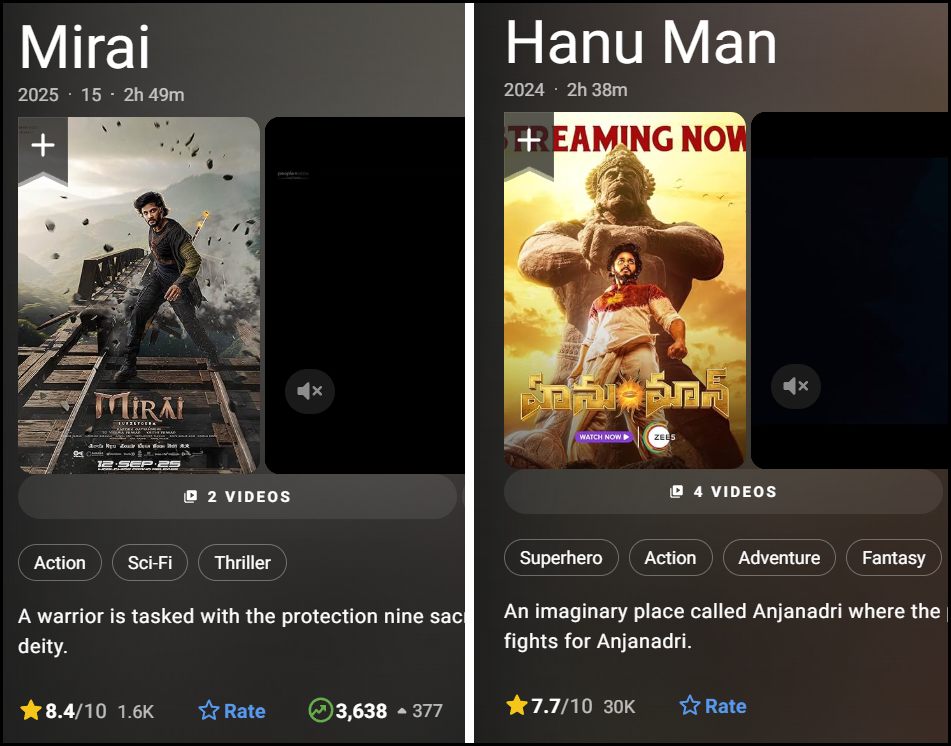This screenshot has height=746, width=951.
Task: Click the green popularity trend icon
Action: click(x=320, y=710)
